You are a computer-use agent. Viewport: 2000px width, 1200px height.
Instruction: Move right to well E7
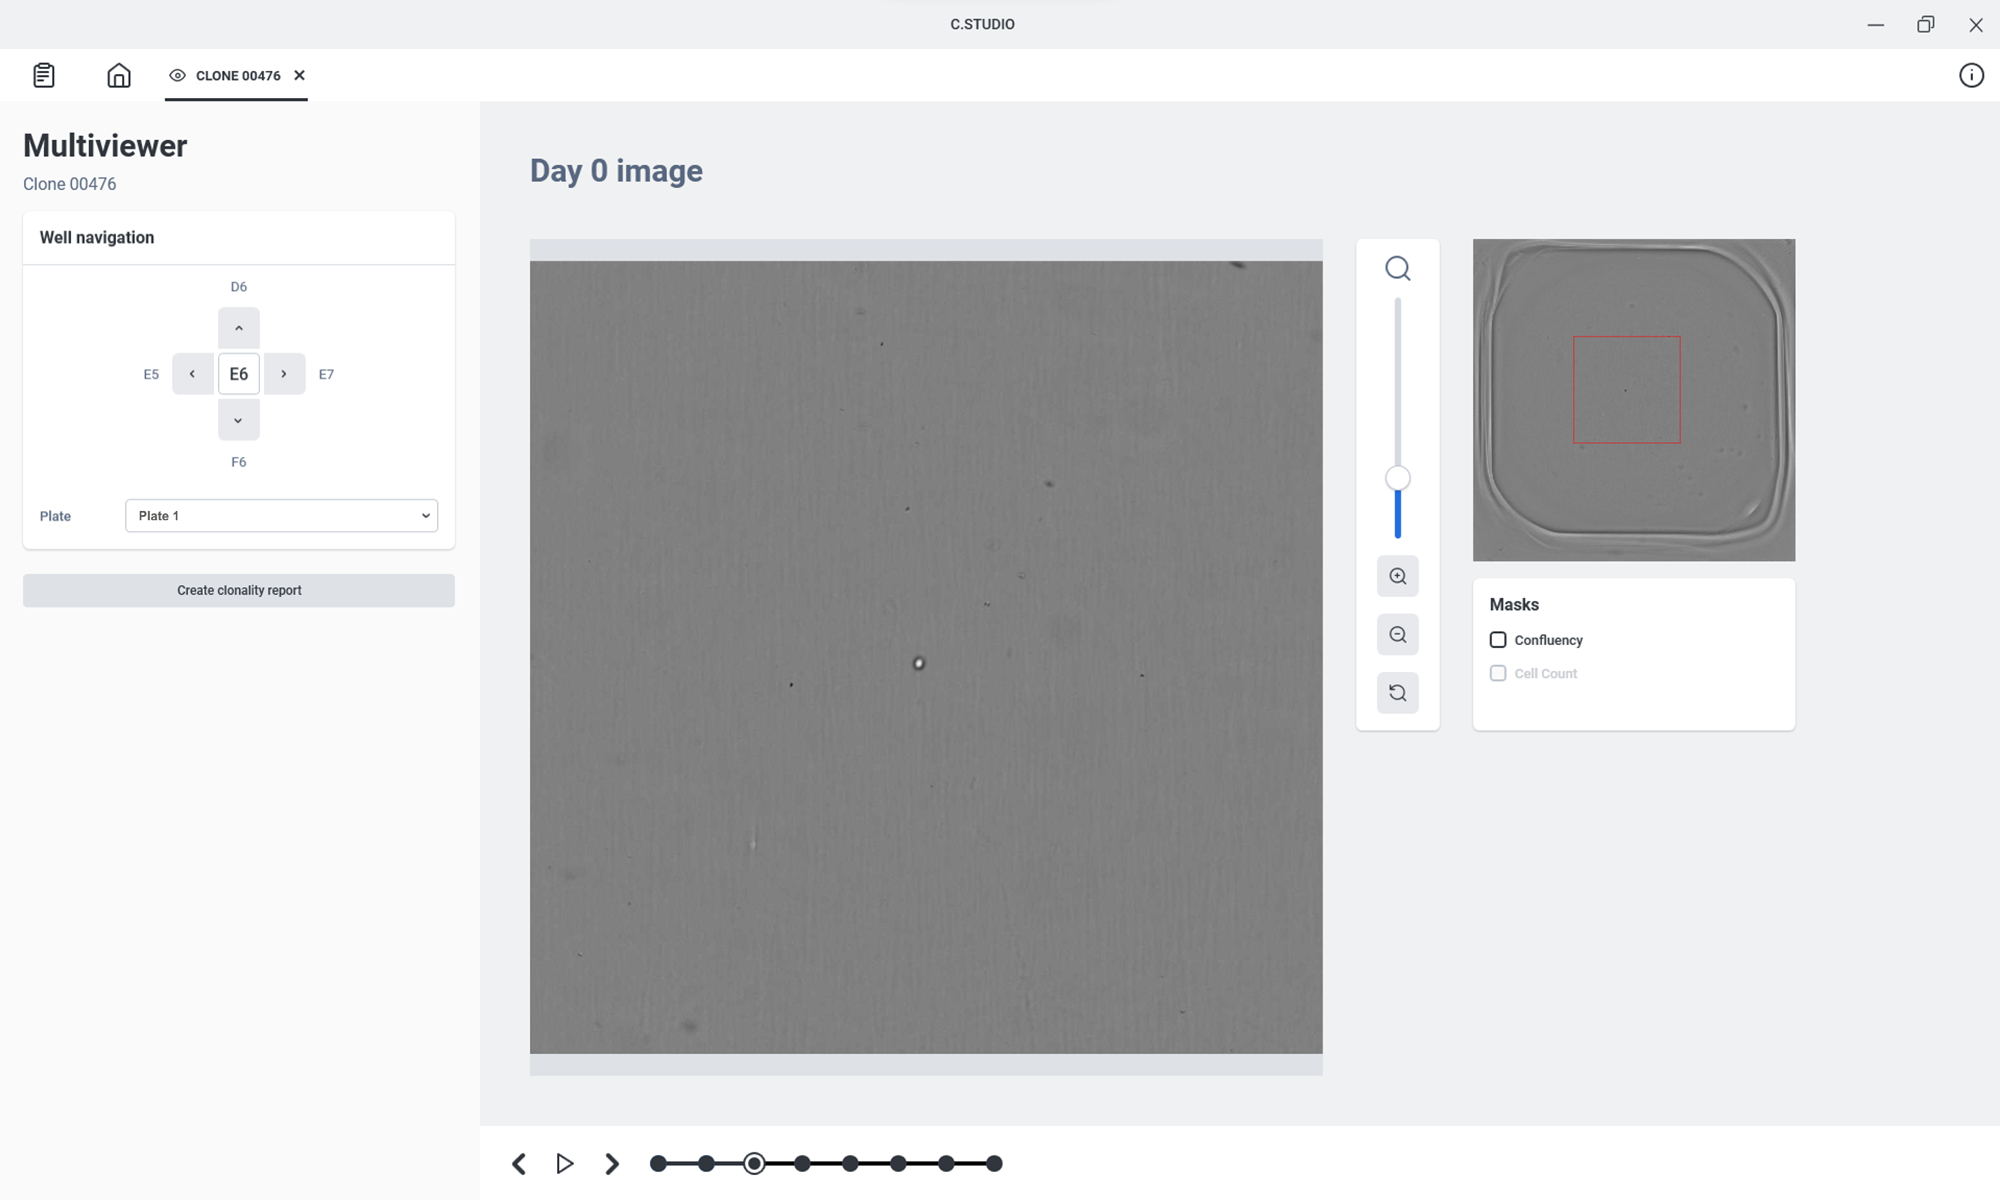pos(284,374)
